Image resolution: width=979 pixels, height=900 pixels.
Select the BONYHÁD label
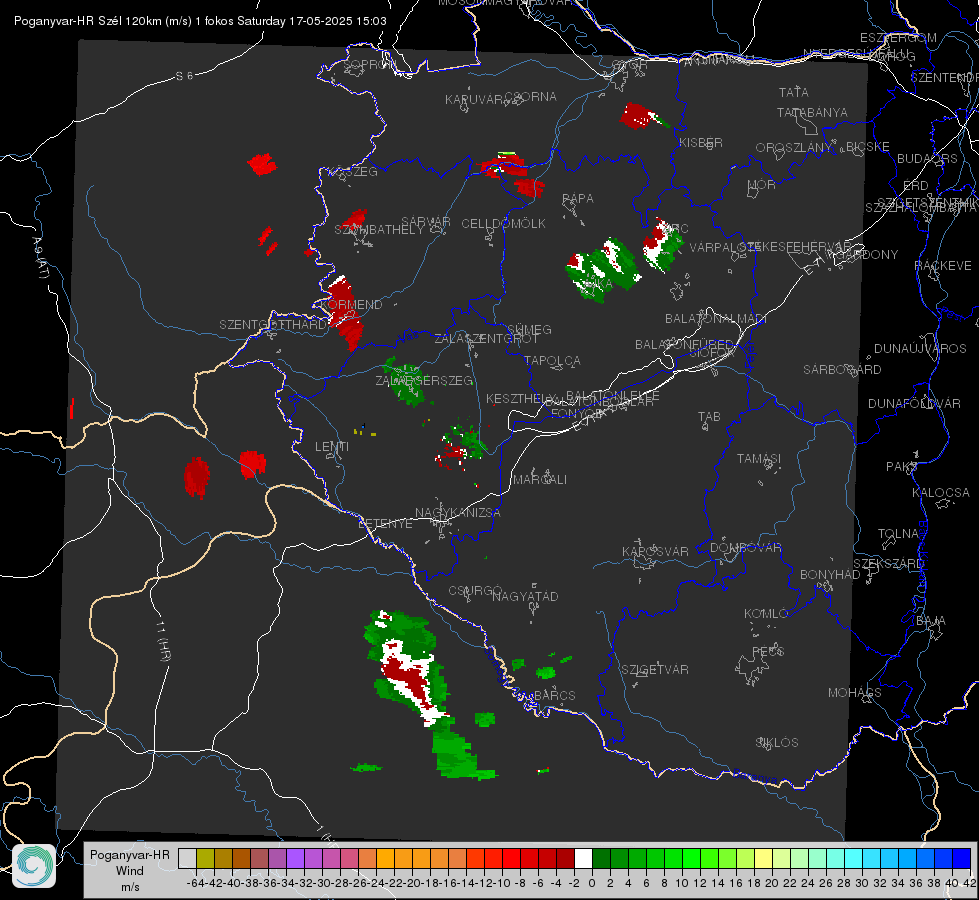(830, 575)
